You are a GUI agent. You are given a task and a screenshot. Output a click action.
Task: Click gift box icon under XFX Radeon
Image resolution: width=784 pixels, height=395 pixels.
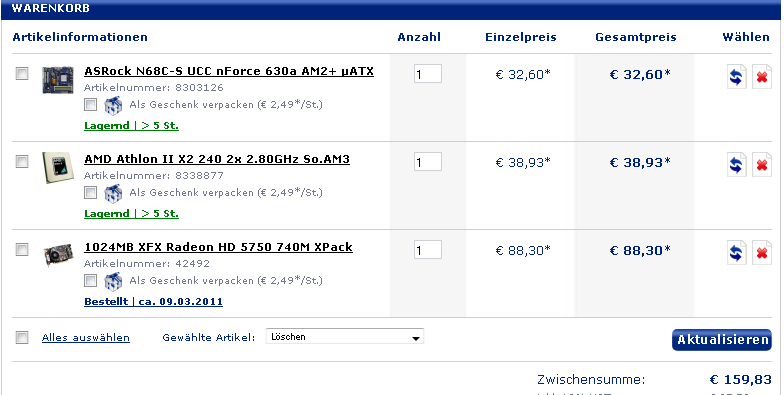coord(113,282)
